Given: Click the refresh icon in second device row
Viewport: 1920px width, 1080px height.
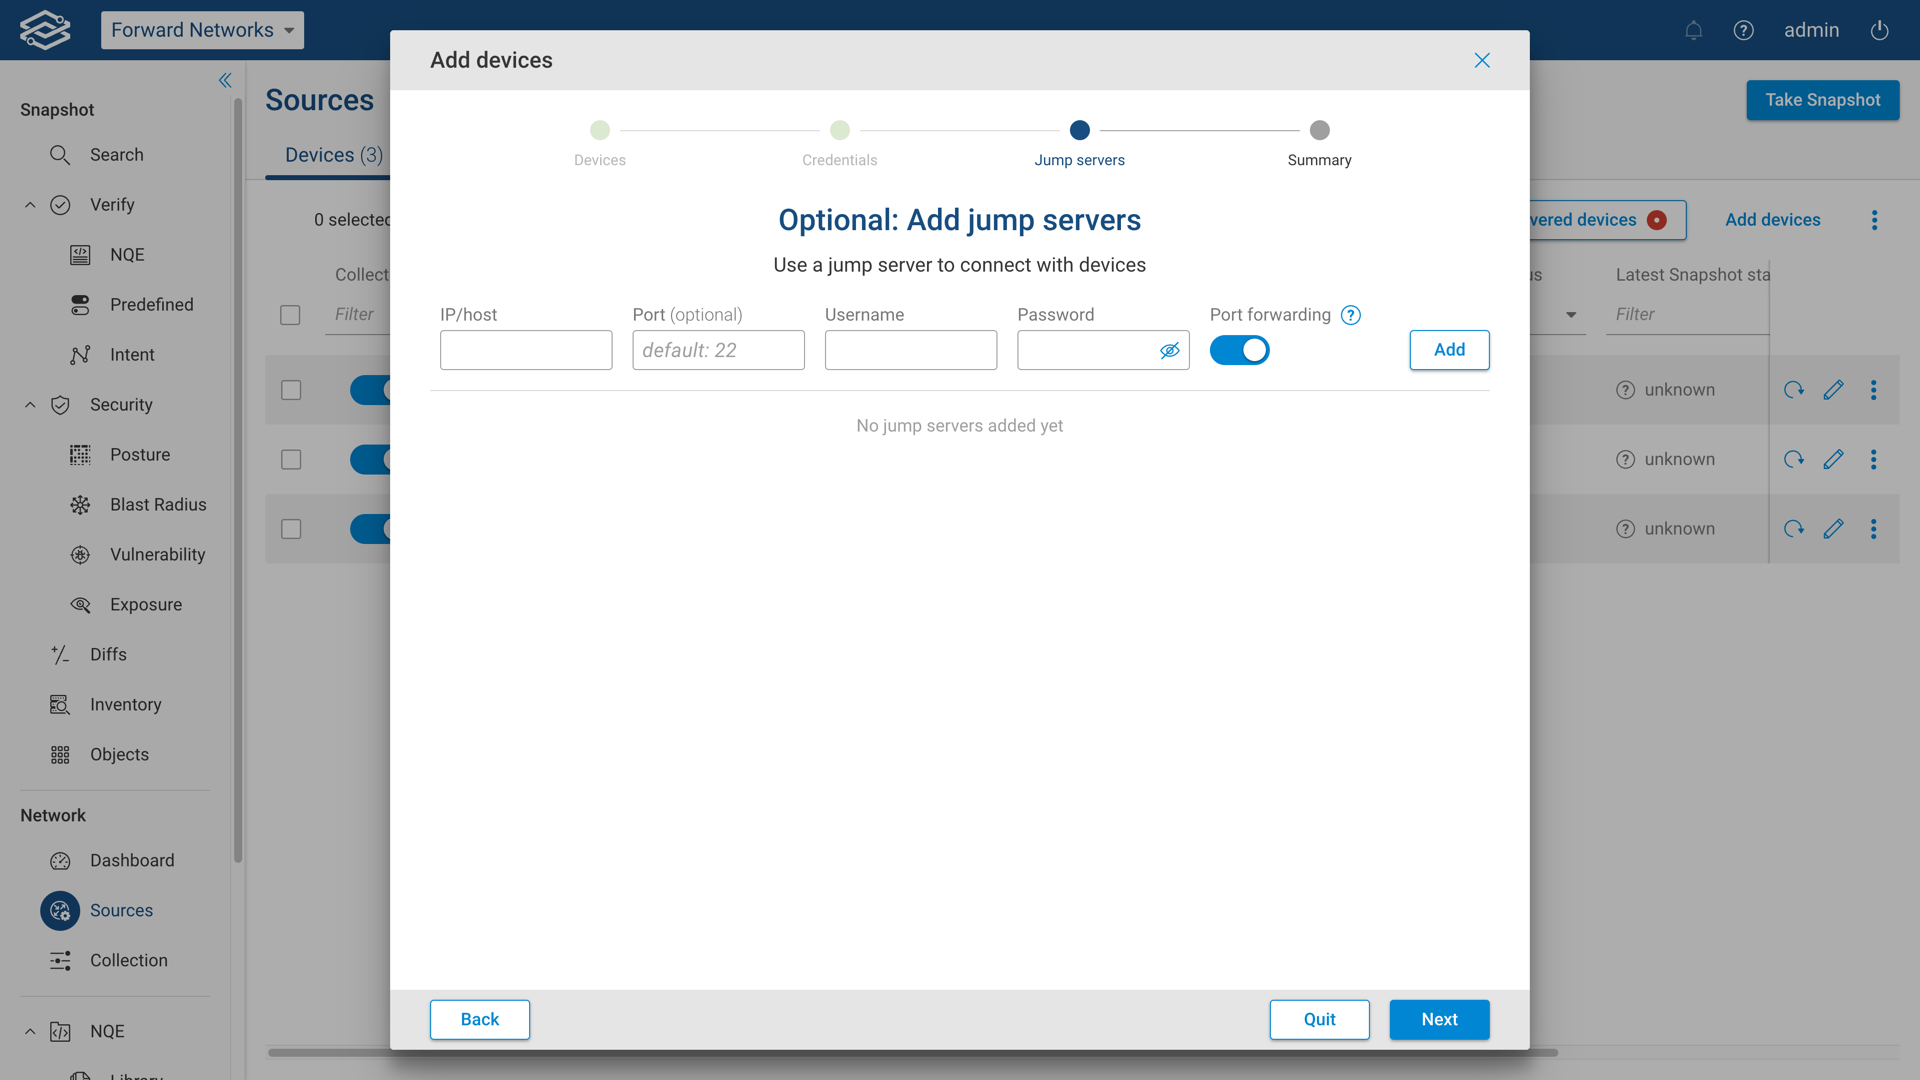Looking at the screenshot, I should click(1794, 459).
